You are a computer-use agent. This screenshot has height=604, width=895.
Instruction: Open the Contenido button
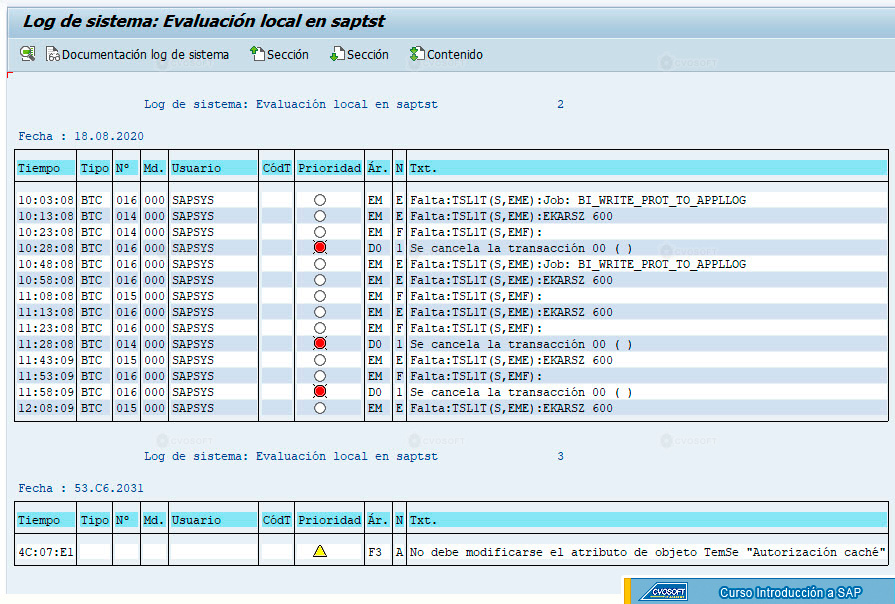[446, 54]
